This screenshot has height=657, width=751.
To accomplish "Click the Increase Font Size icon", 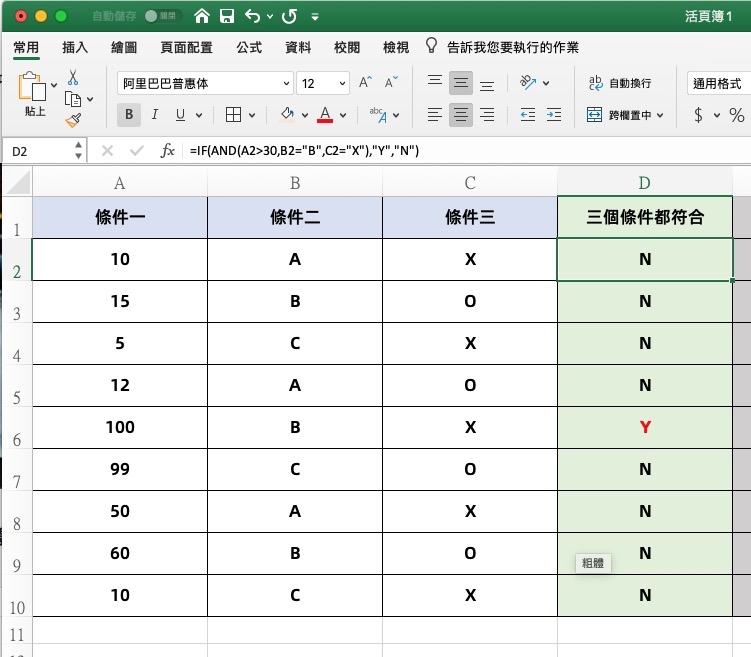I will coord(365,84).
